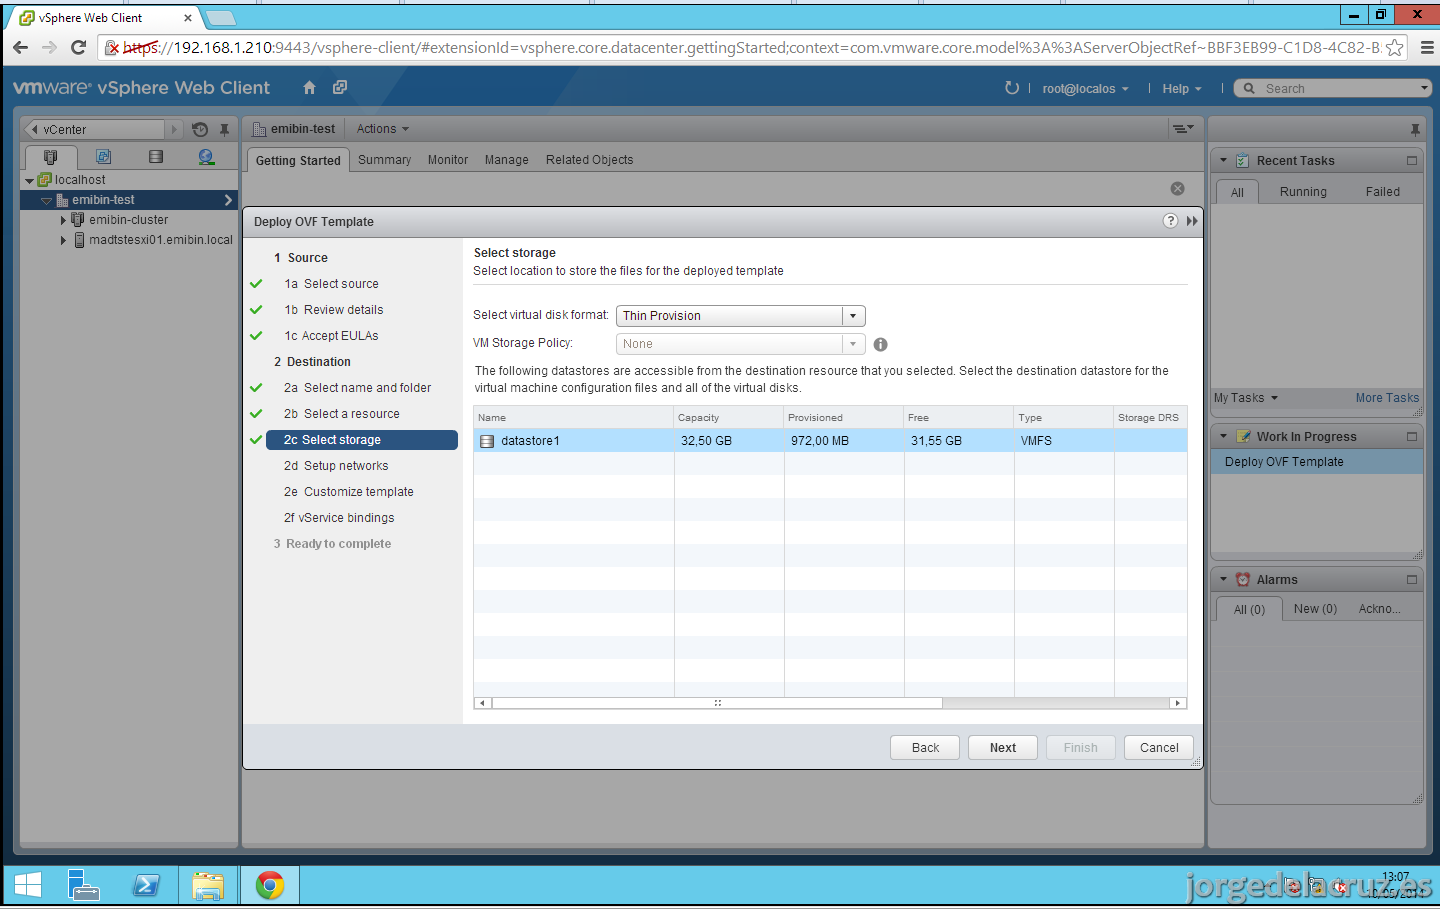Sort by the Capacity column header

[729, 418]
